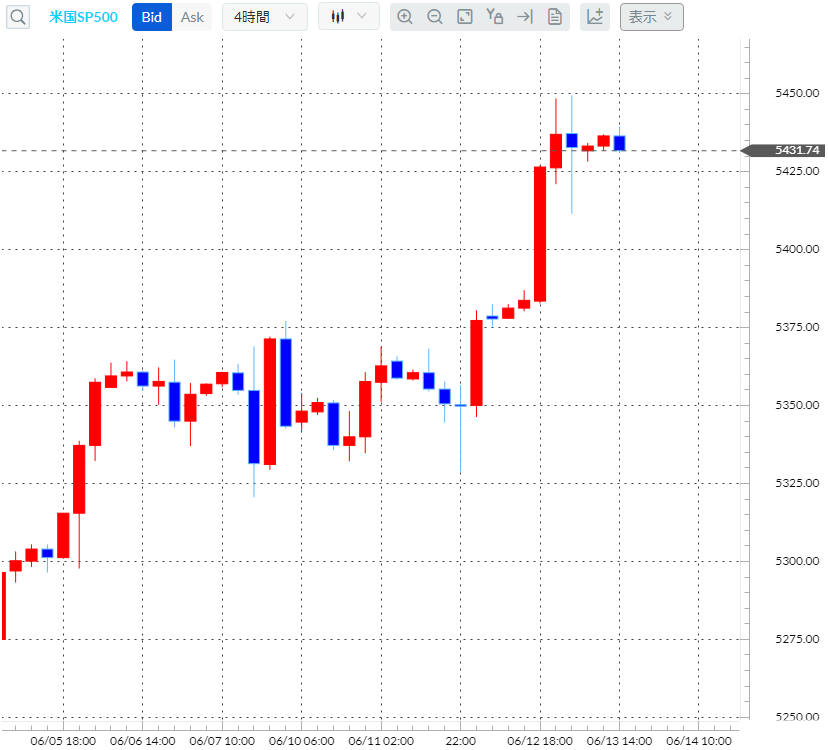This screenshot has width=828, height=750.
Task: Expand the chart type selector chevron
Action: coord(360,16)
